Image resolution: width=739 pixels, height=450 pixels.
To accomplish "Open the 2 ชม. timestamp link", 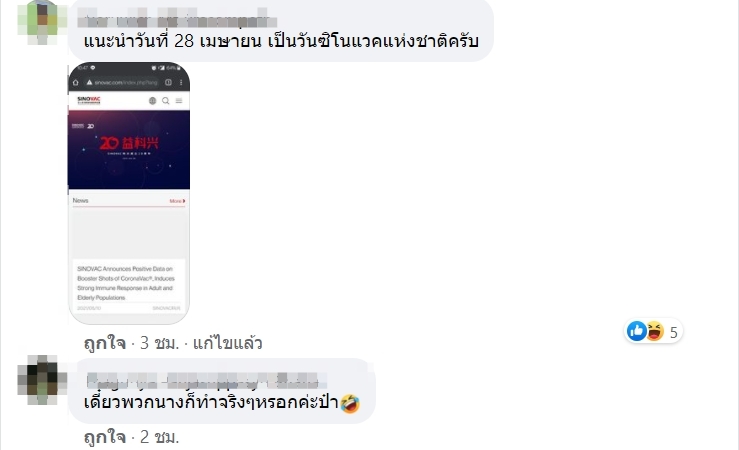I will [160, 437].
